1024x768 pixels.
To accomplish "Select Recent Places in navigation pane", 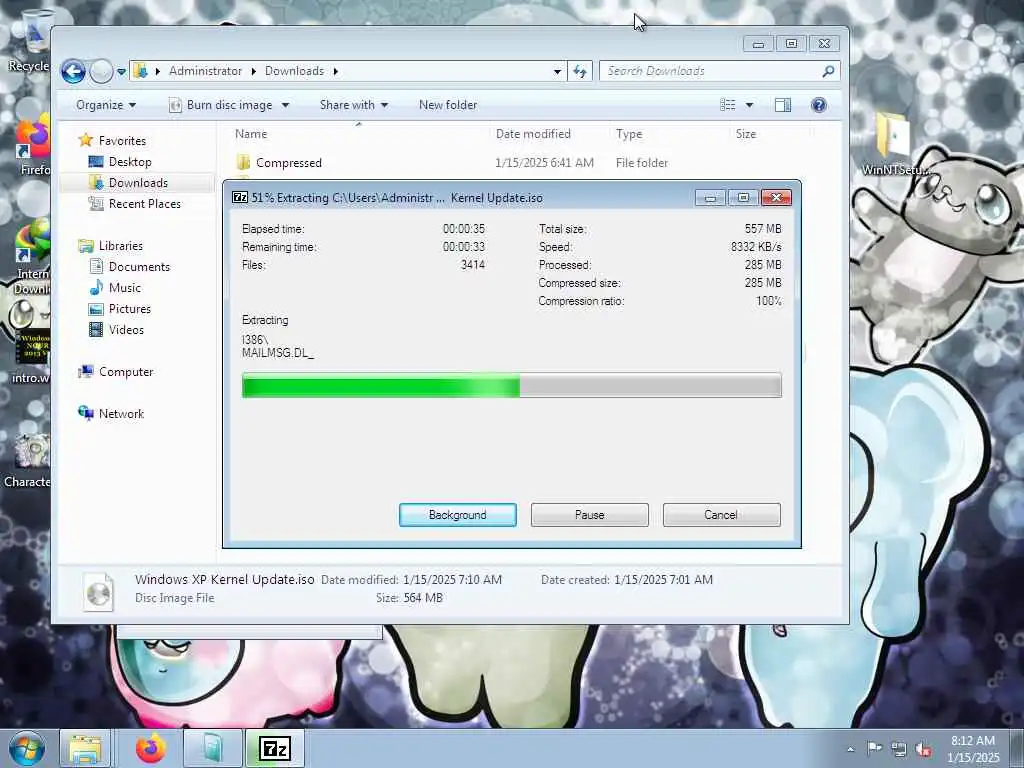I will [144, 204].
